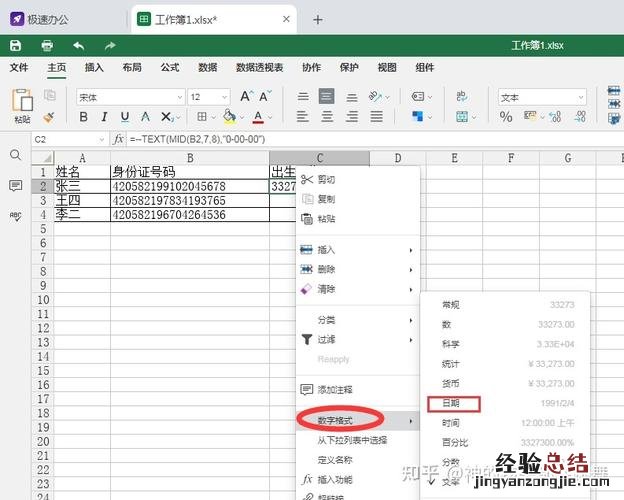This screenshot has width=624, height=500.
Task: Expand the number format dropdown showing 文本
Action: [542, 97]
